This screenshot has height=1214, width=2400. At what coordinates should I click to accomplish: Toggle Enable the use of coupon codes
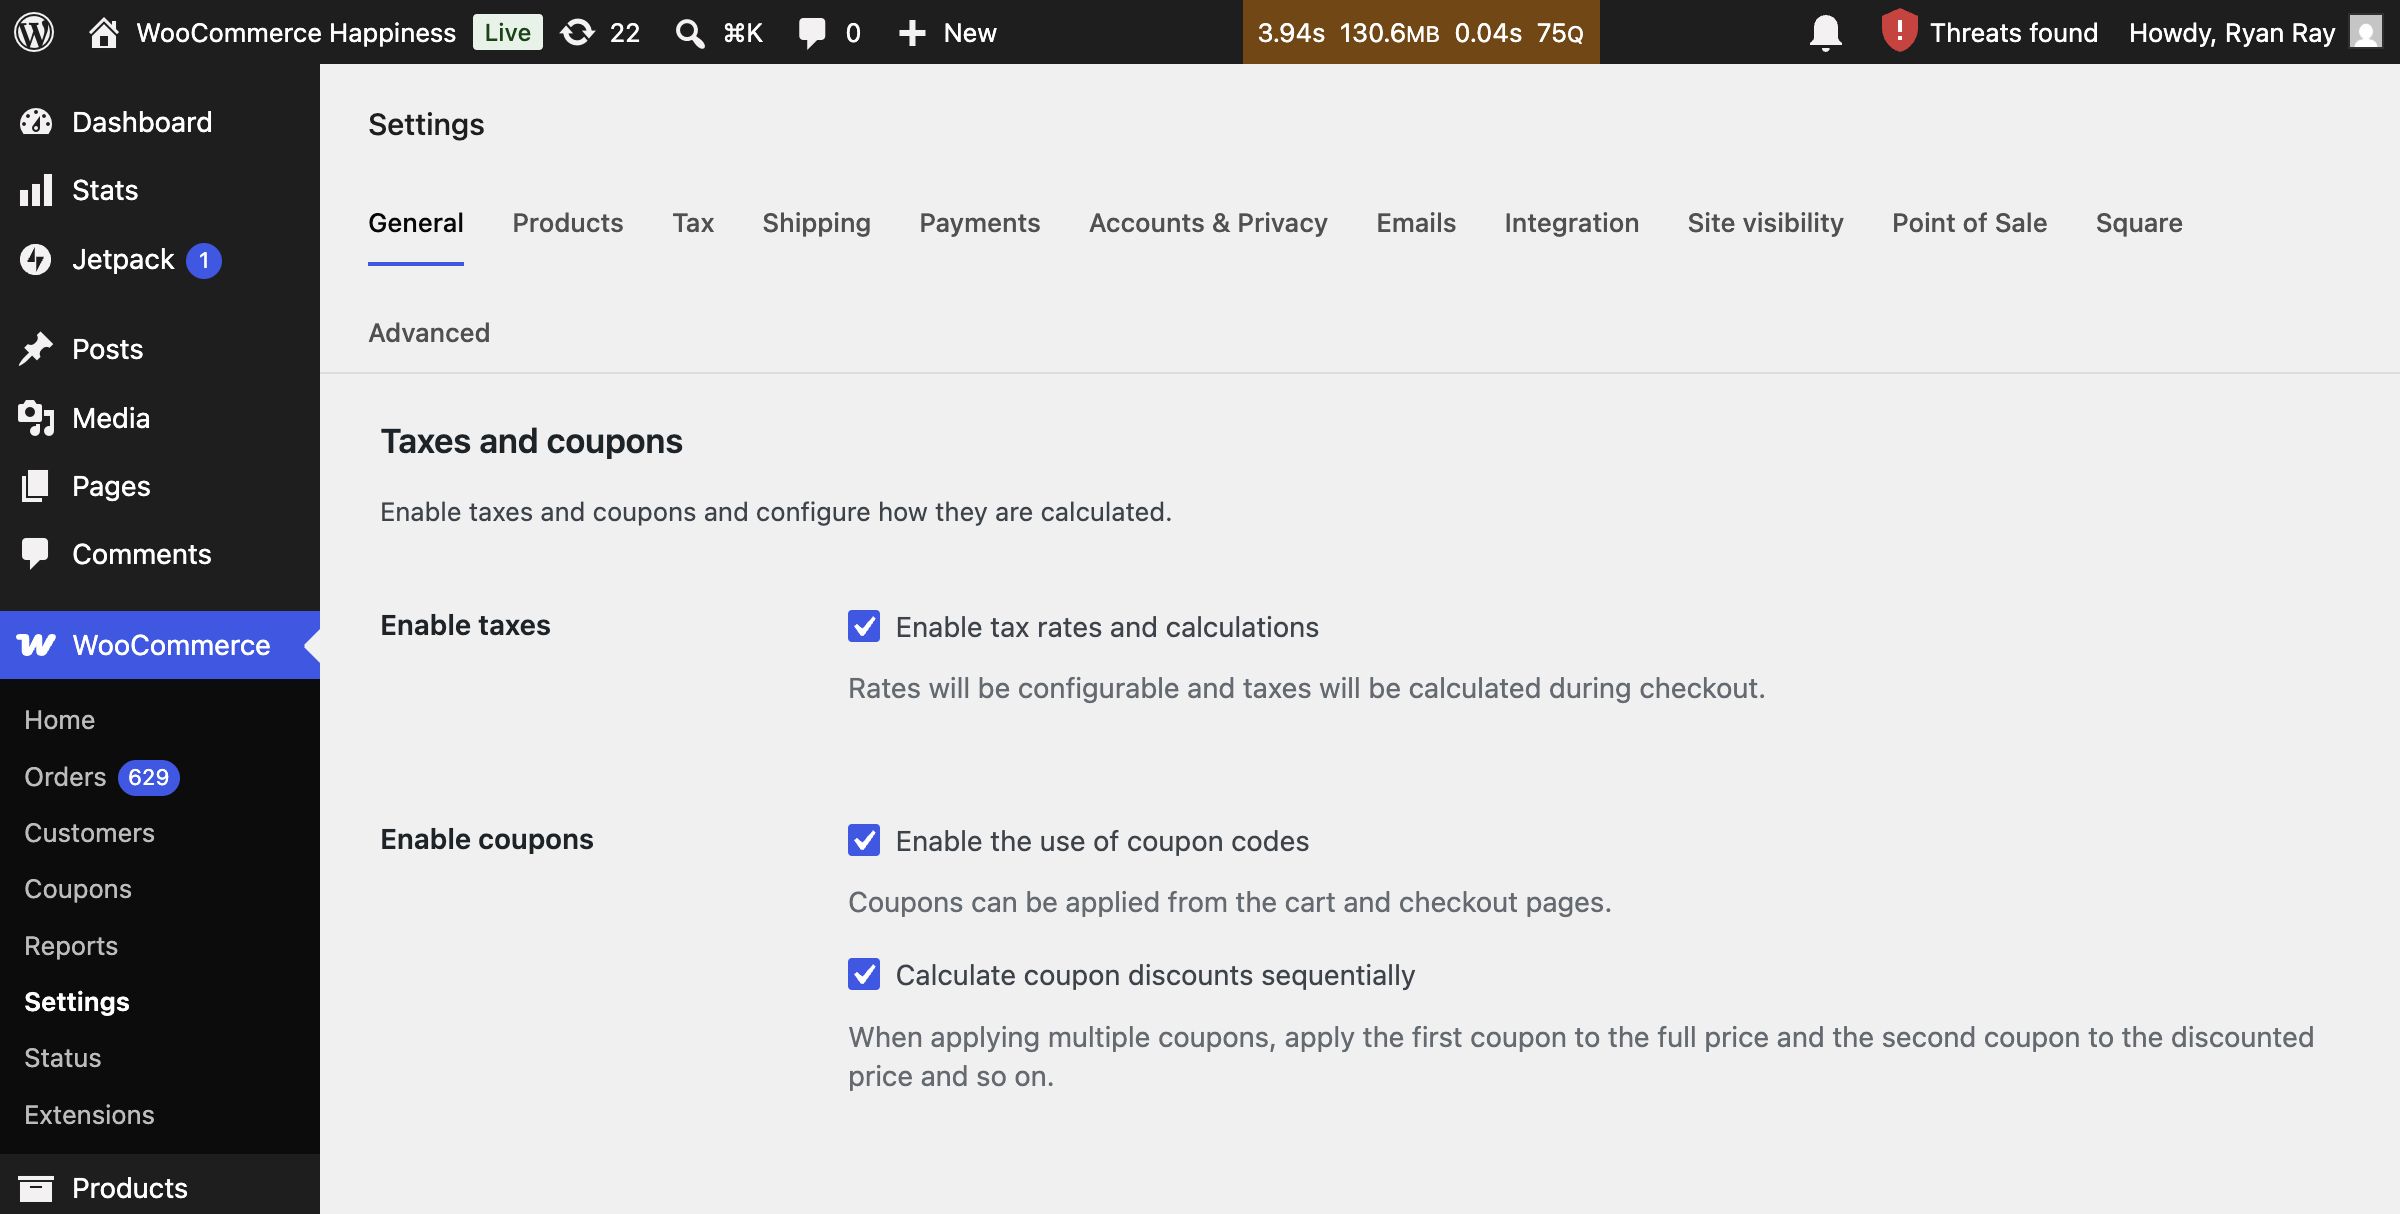pos(864,840)
